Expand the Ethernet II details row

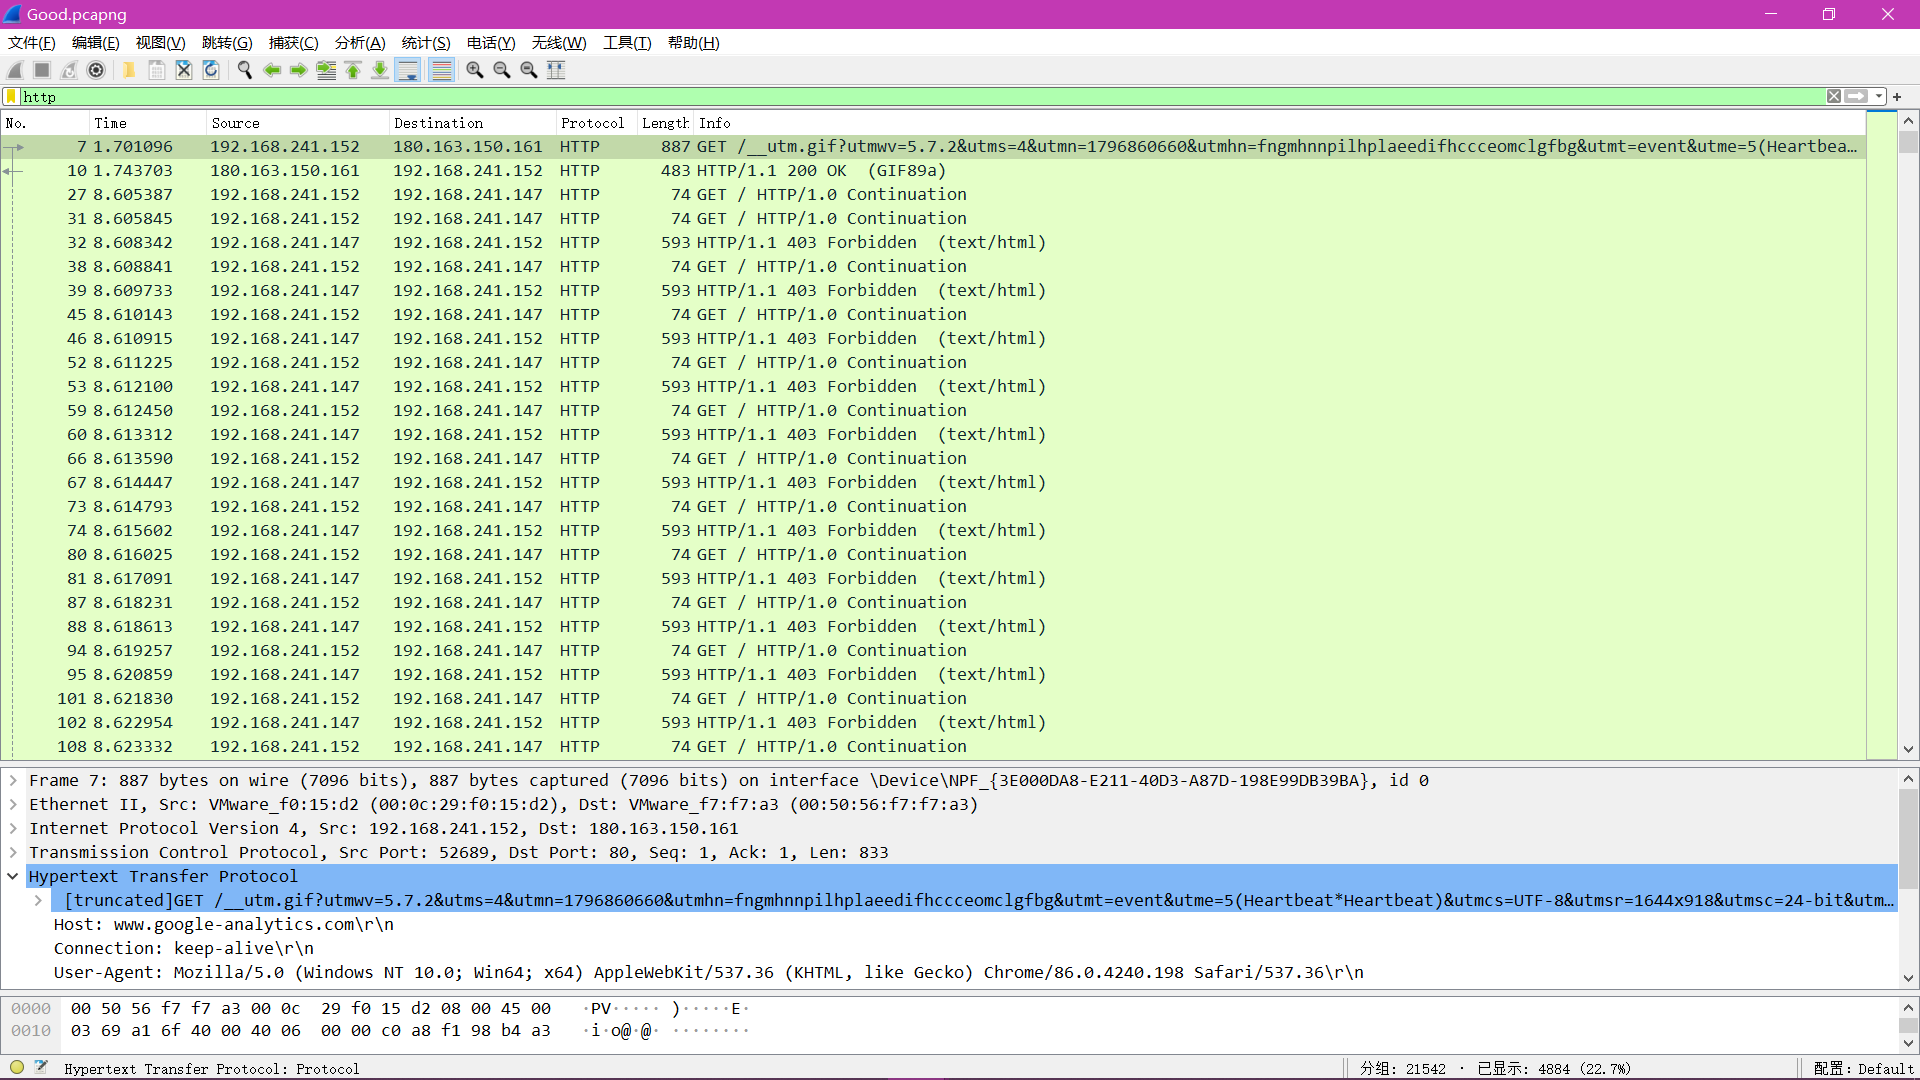click(13, 805)
